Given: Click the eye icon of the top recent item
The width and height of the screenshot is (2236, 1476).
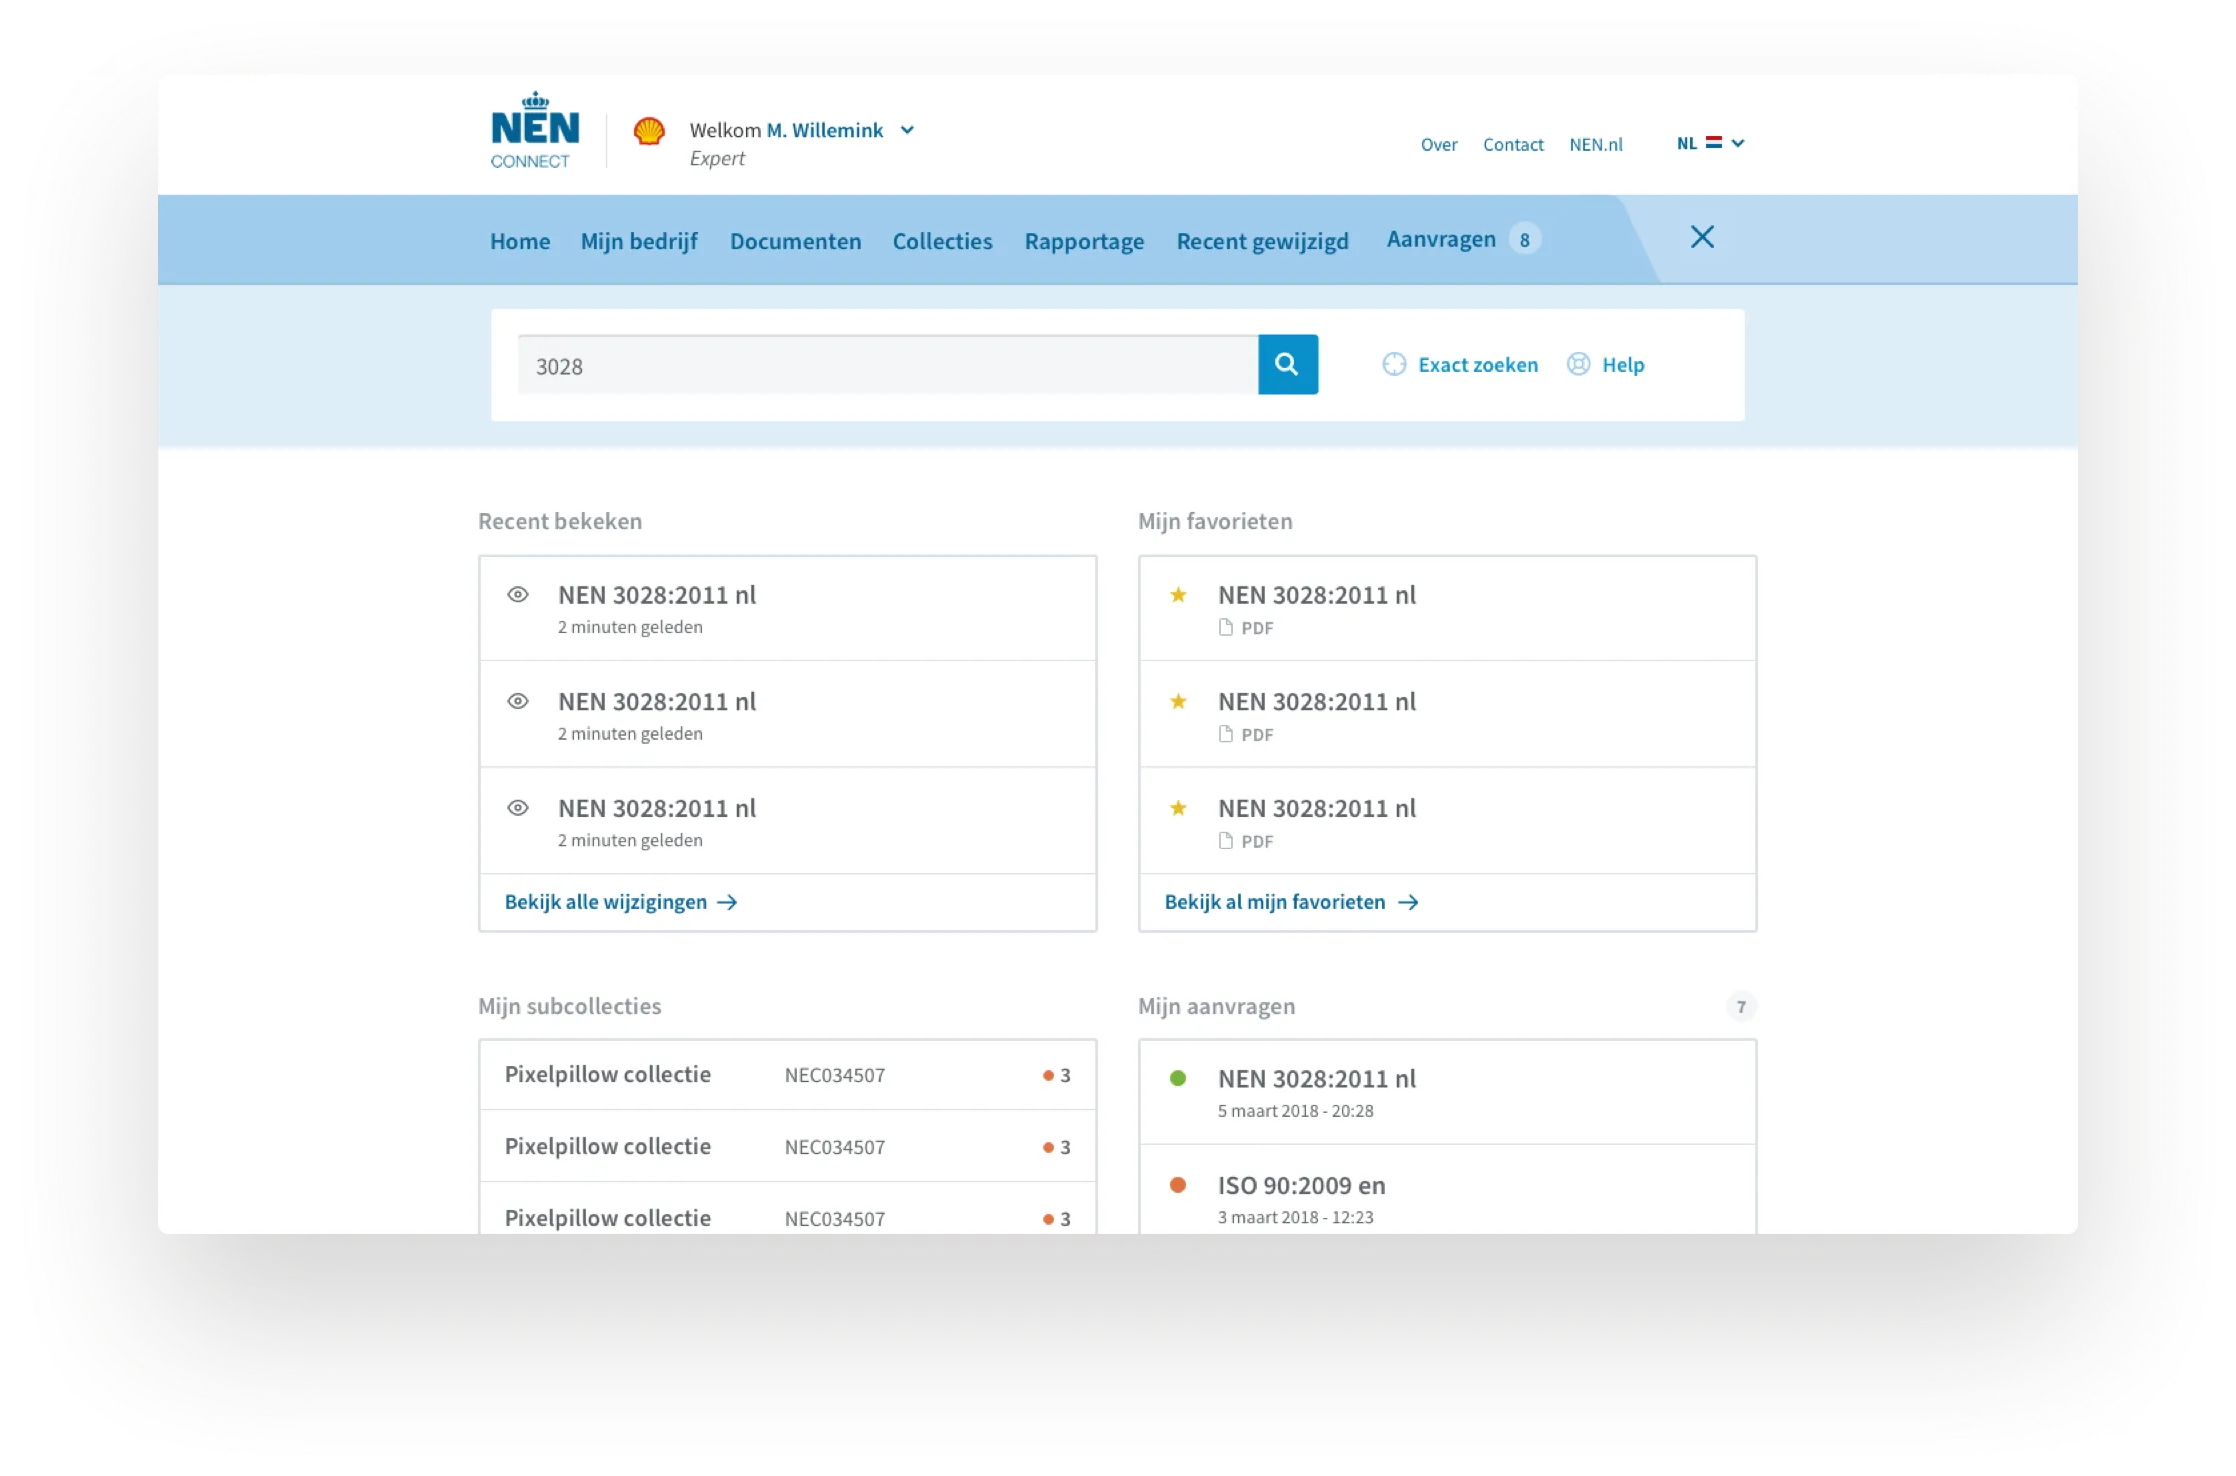Looking at the screenshot, I should coord(518,594).
